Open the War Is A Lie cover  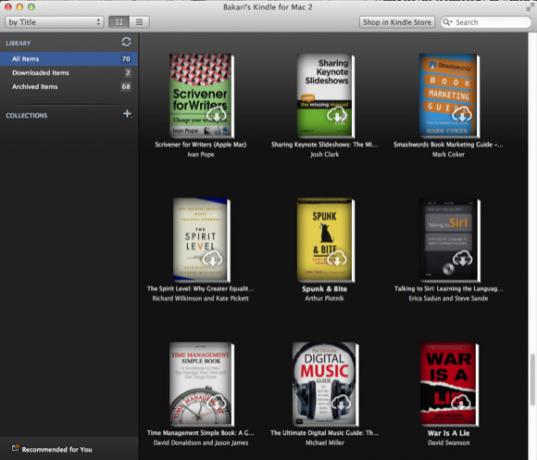click(x=449, y=384)
